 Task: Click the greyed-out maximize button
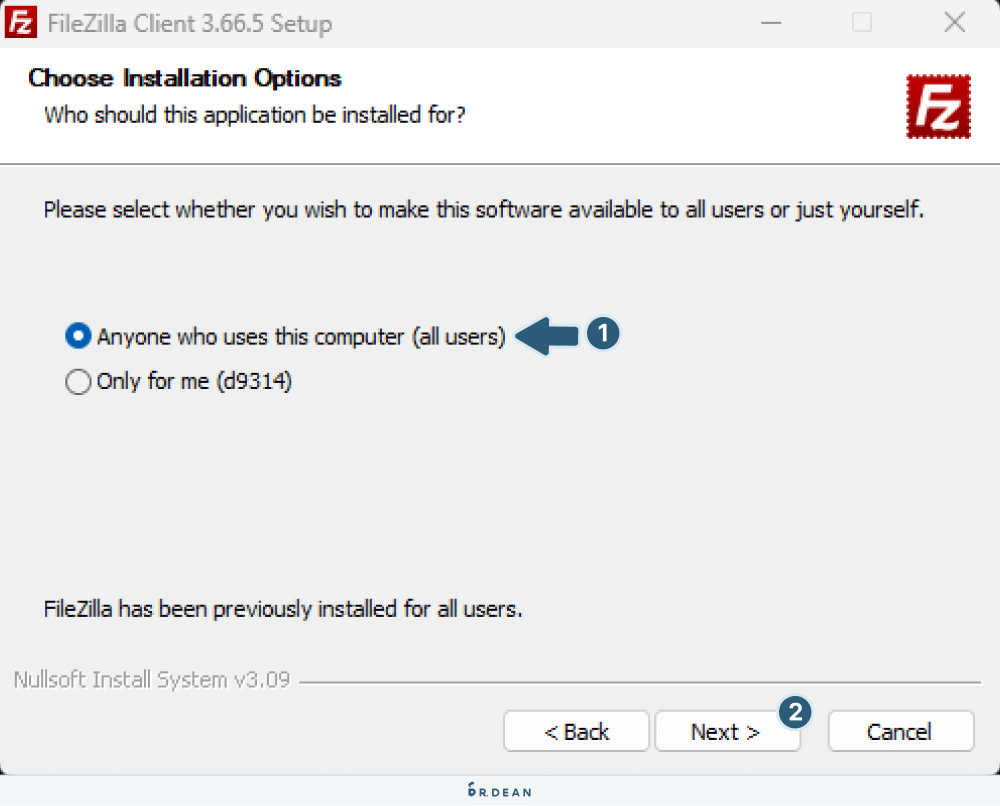861,22
